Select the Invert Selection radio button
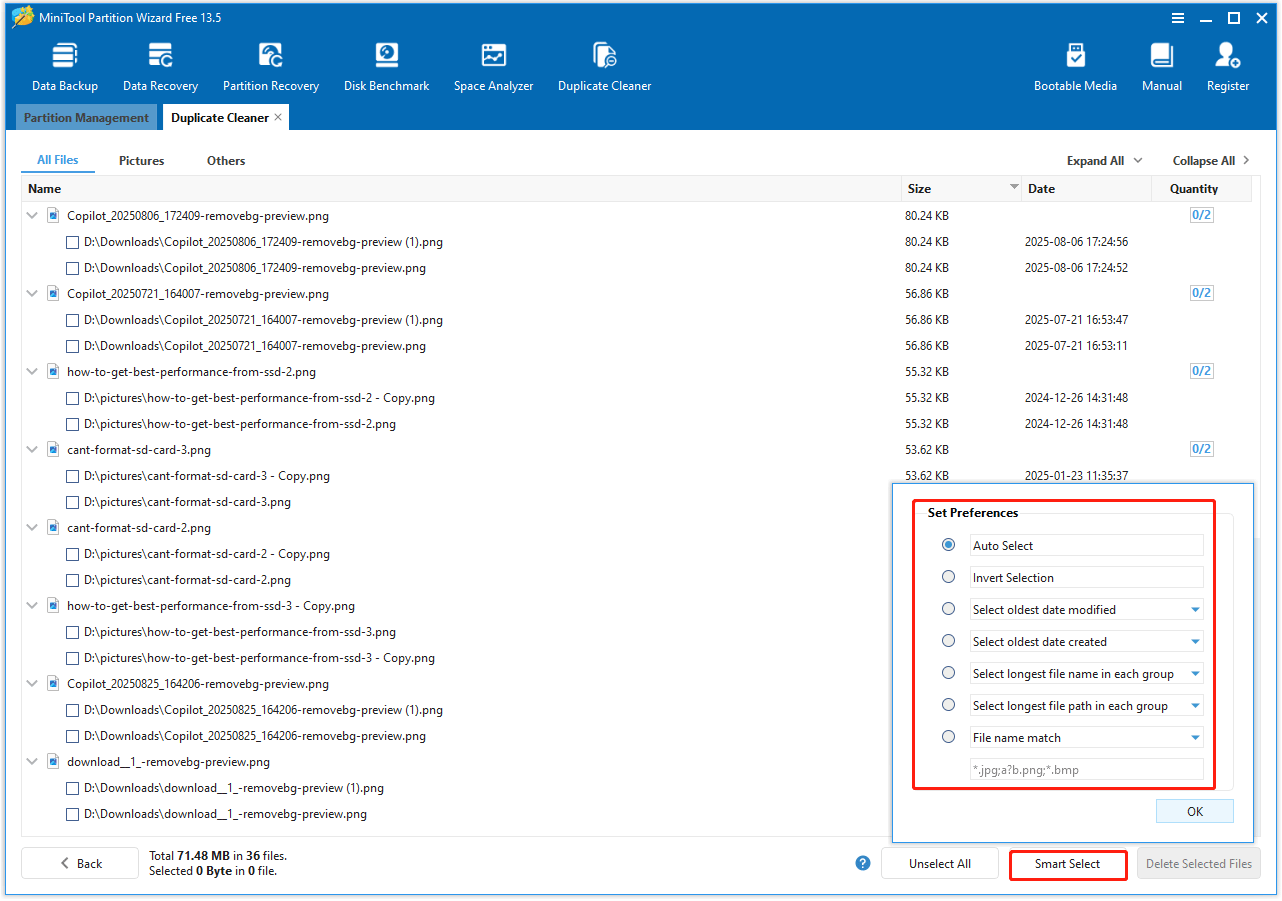 pyautogui.click(x=948, y=576)
